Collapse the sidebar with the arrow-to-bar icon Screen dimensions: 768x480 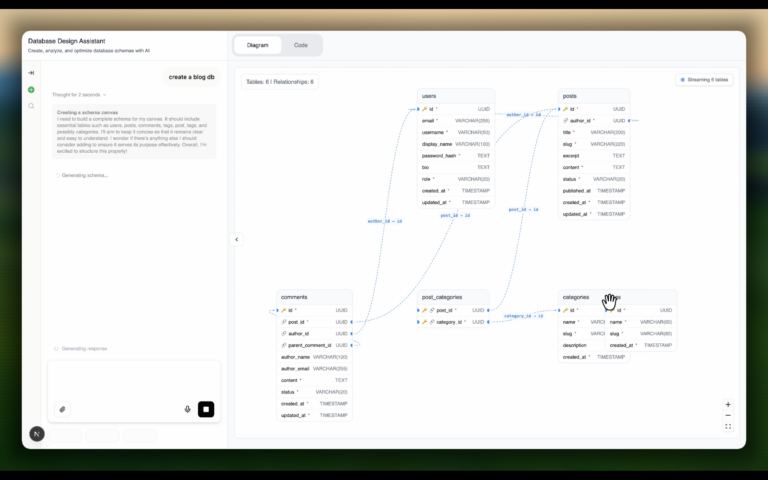coord(31,73)
